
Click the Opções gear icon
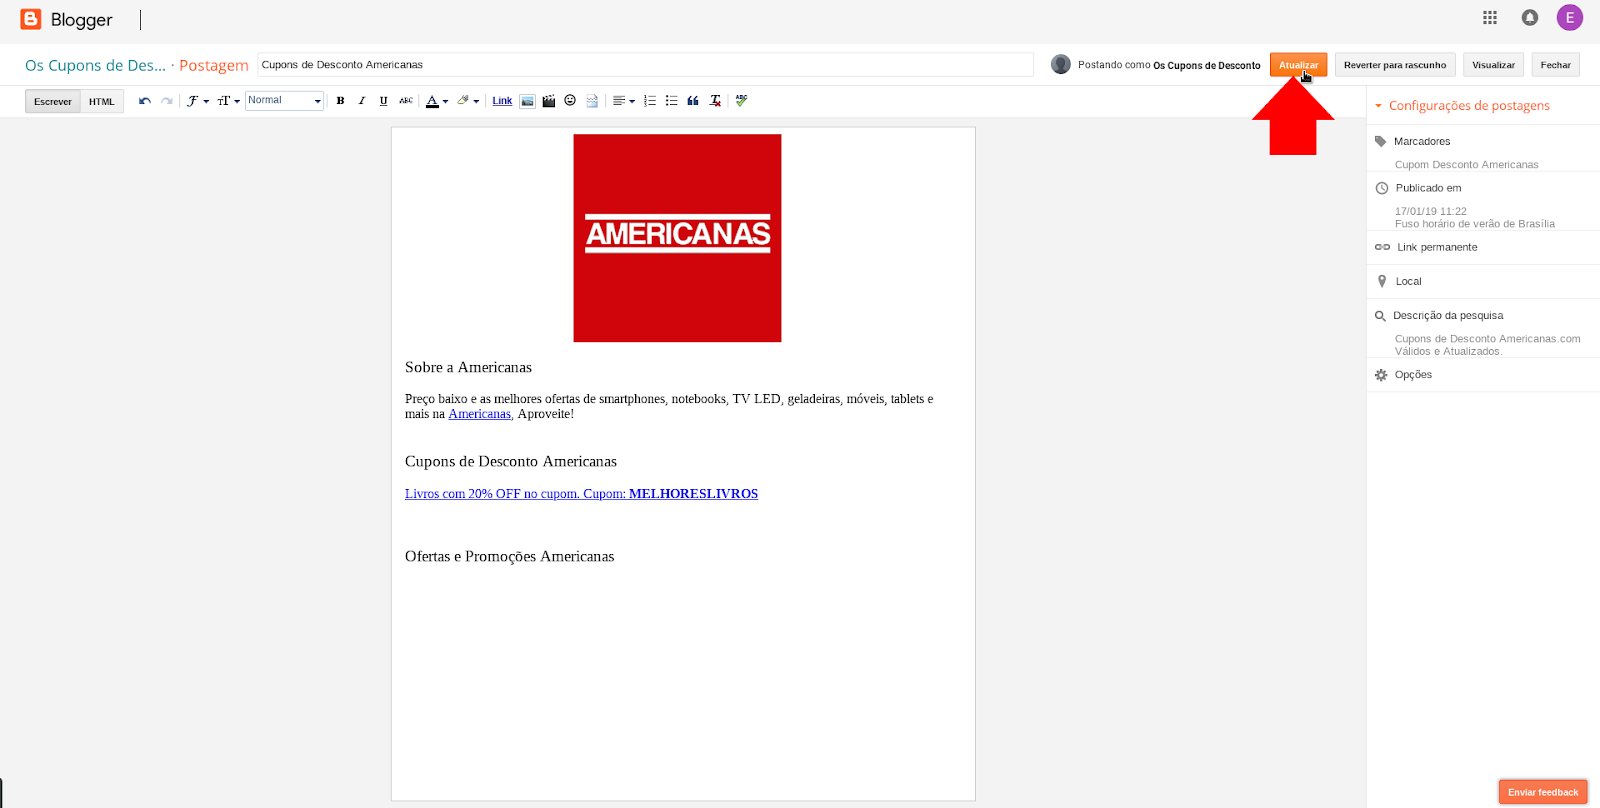[1381, 375]
